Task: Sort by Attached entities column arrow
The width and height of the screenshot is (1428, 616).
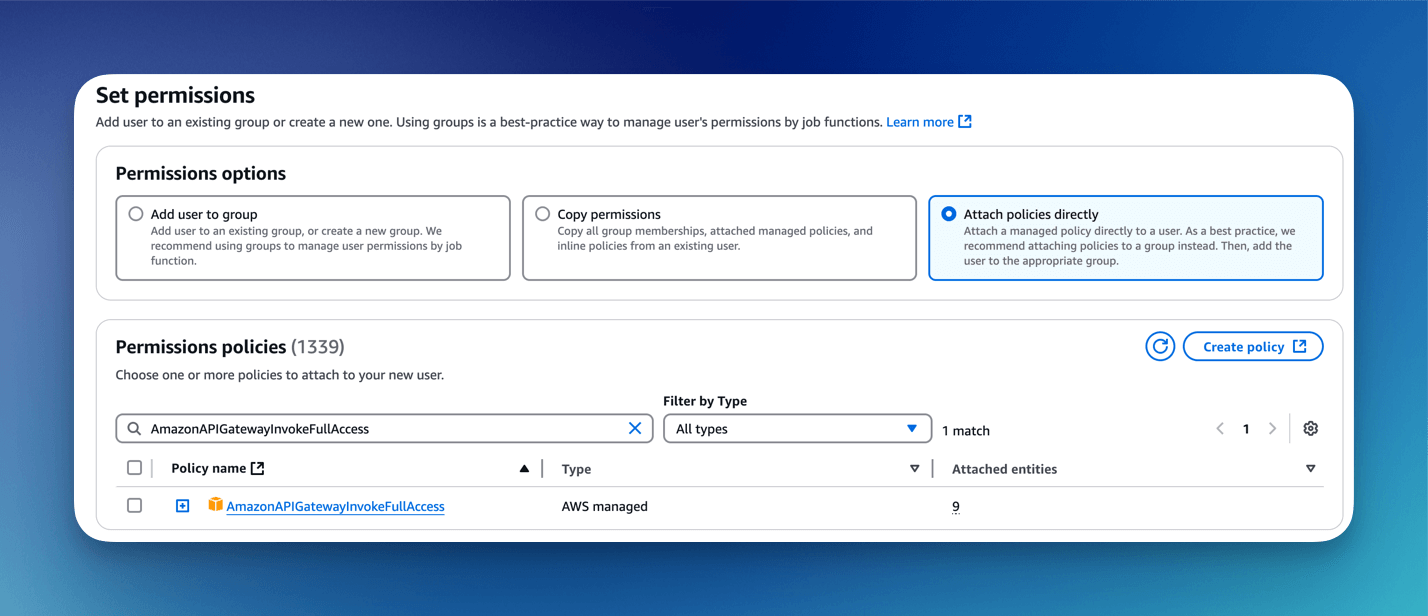Action: 1310,469
